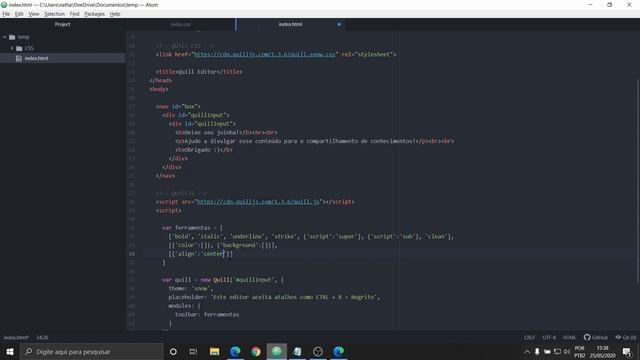640x360 pixels.
Task: Open the notepad-style app on taskbar
Action: point(298,351)
